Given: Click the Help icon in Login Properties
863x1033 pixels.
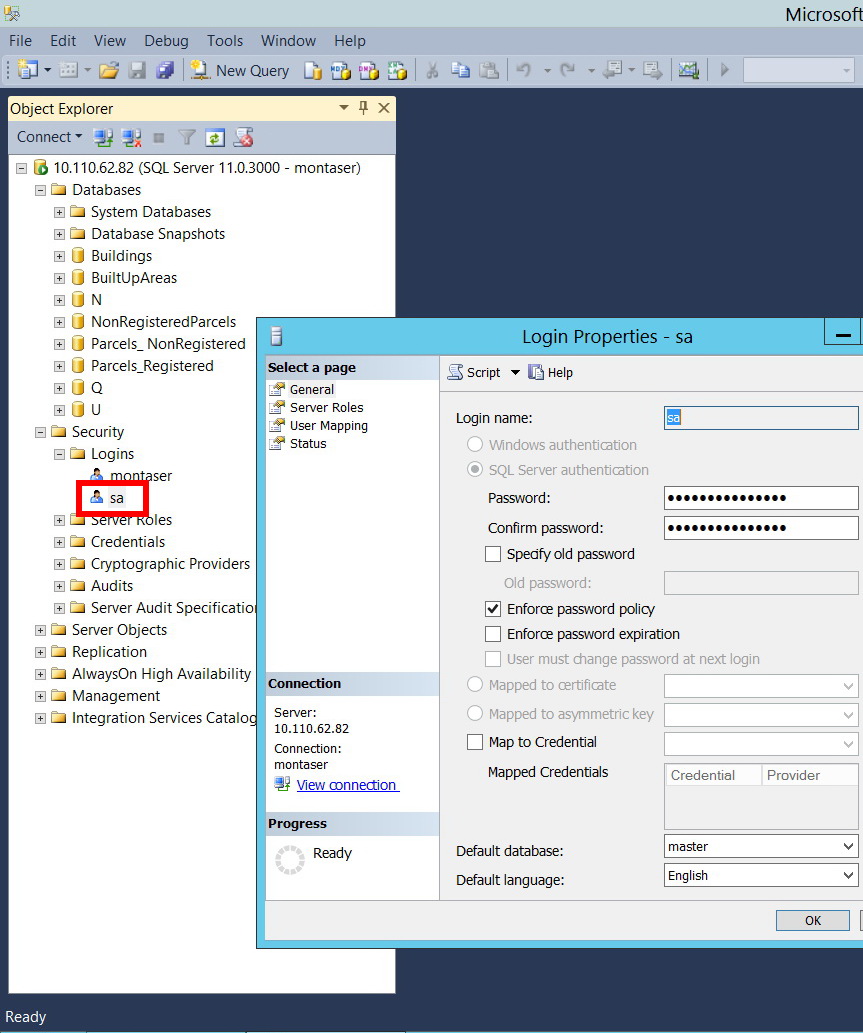Looking at the screenshot, I should click(x=551, y=372).
